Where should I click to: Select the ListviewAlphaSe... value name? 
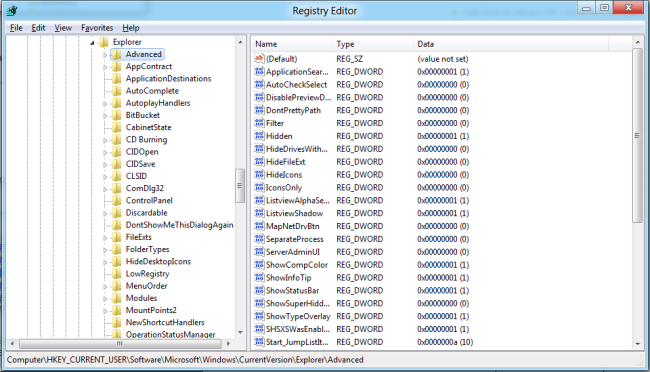tap(298, 200)
